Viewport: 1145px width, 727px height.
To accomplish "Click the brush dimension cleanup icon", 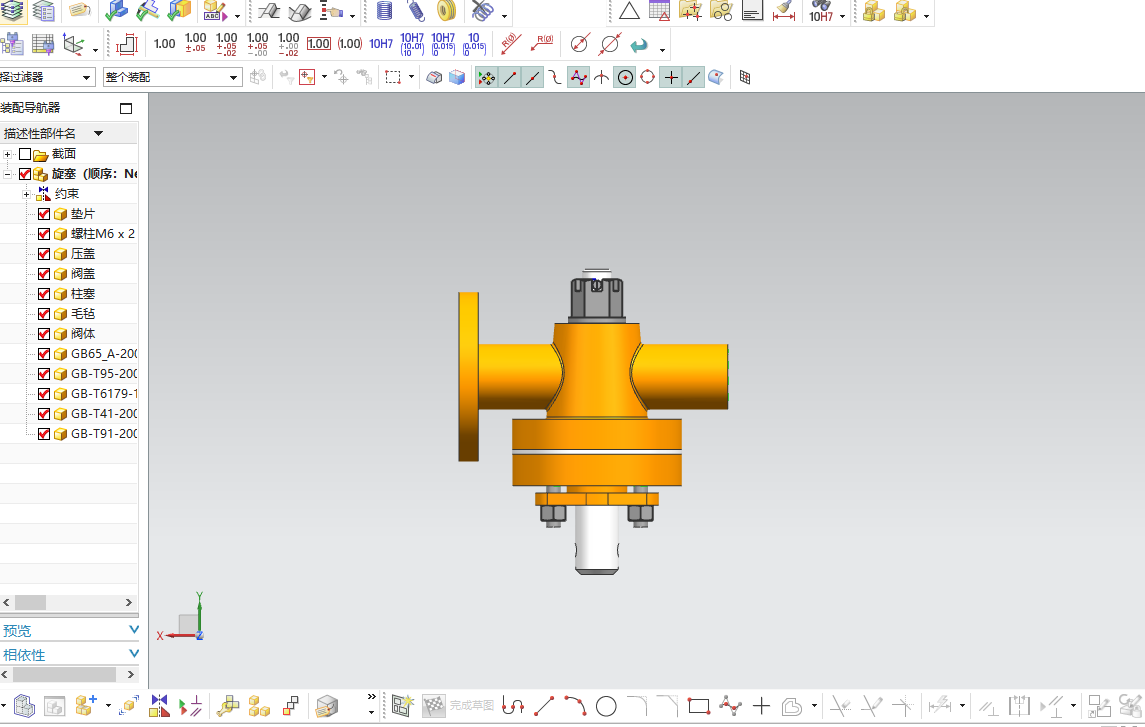I will 784,11.
